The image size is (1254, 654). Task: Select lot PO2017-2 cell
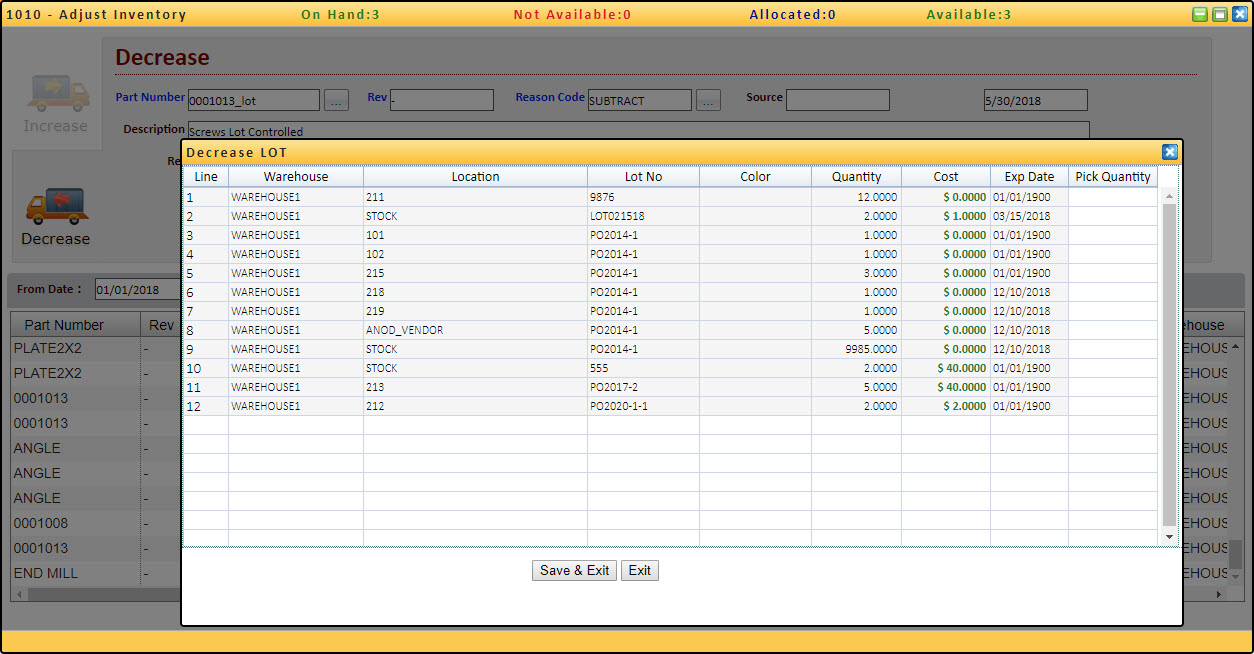coord(644,387)
